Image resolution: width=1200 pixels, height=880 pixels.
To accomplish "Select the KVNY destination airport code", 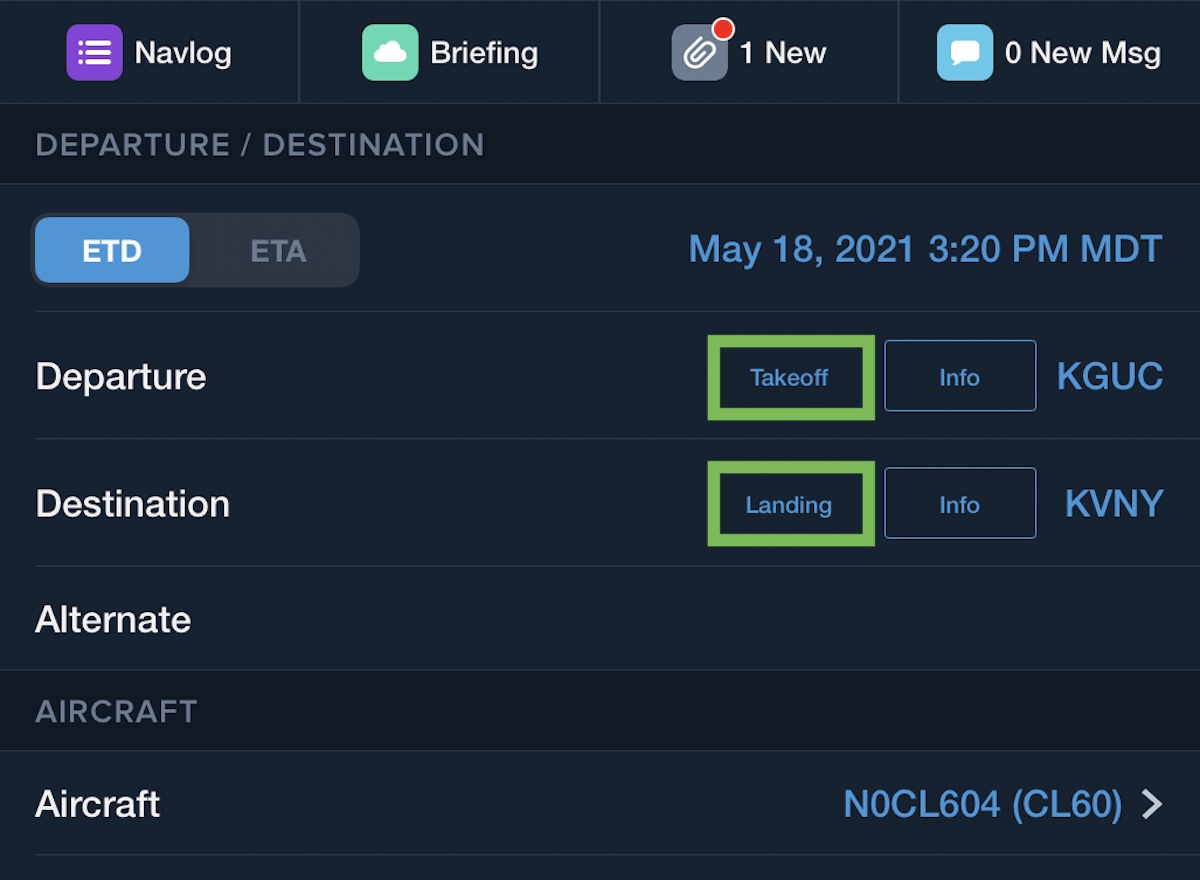I will [1114, 504].
